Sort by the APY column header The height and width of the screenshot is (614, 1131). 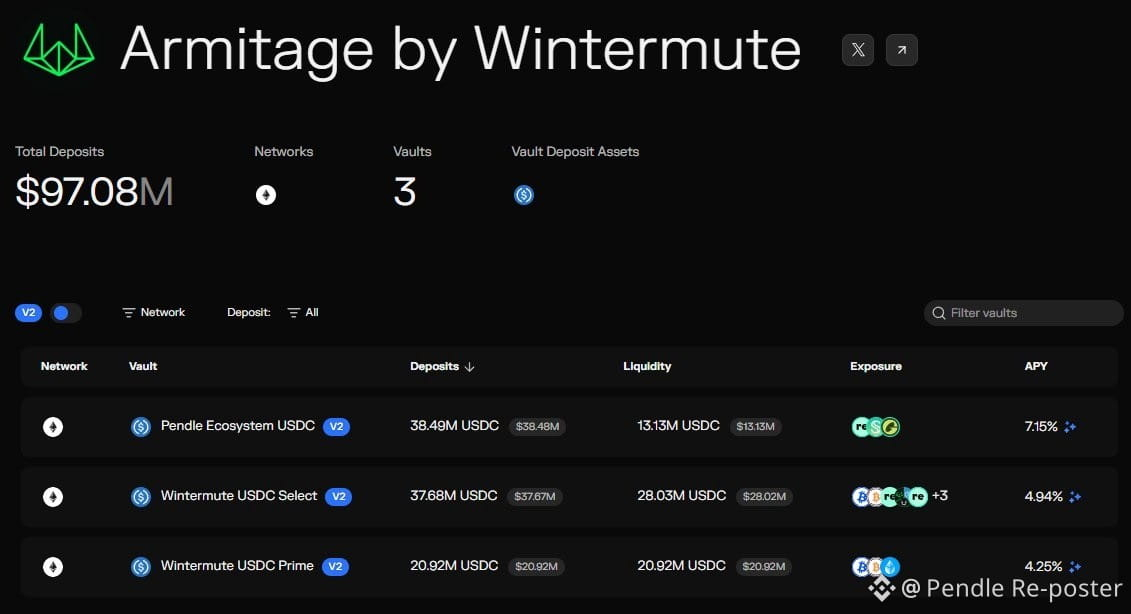(x=1036, y=367)
